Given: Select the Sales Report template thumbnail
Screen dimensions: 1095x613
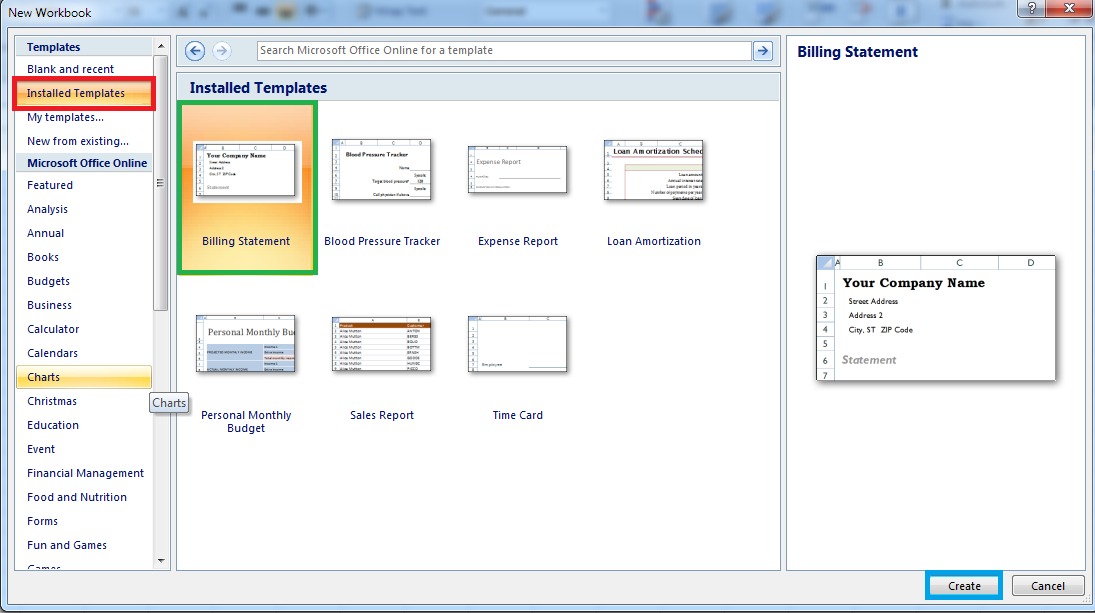Looking at the screenshot, I should (381, 344).
